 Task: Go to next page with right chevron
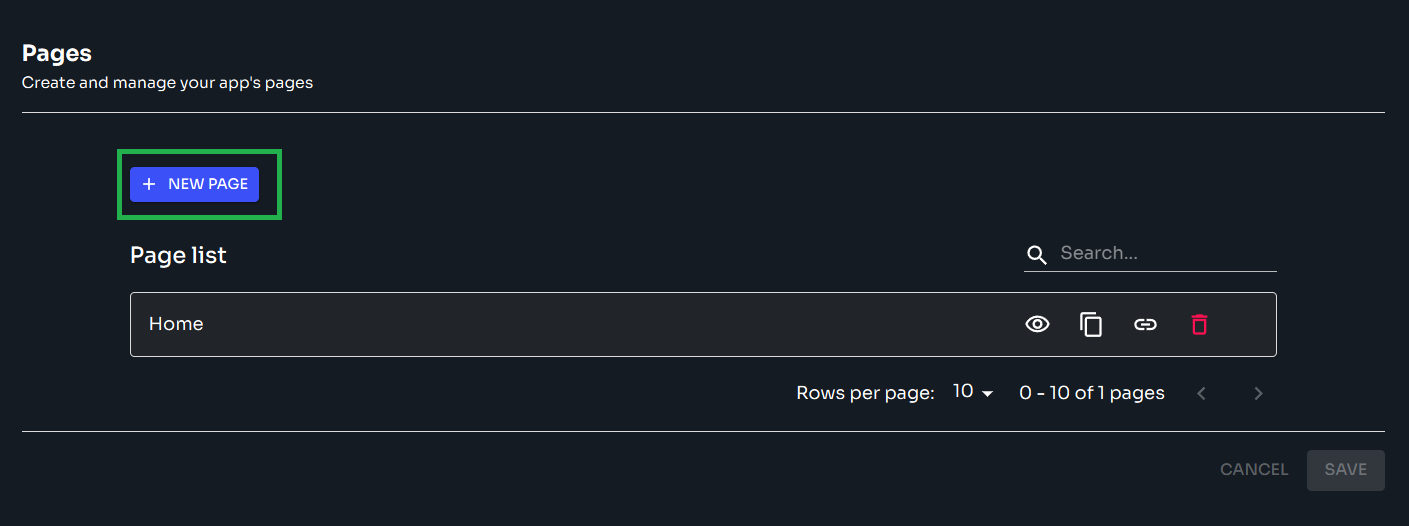pos(1258,393)
